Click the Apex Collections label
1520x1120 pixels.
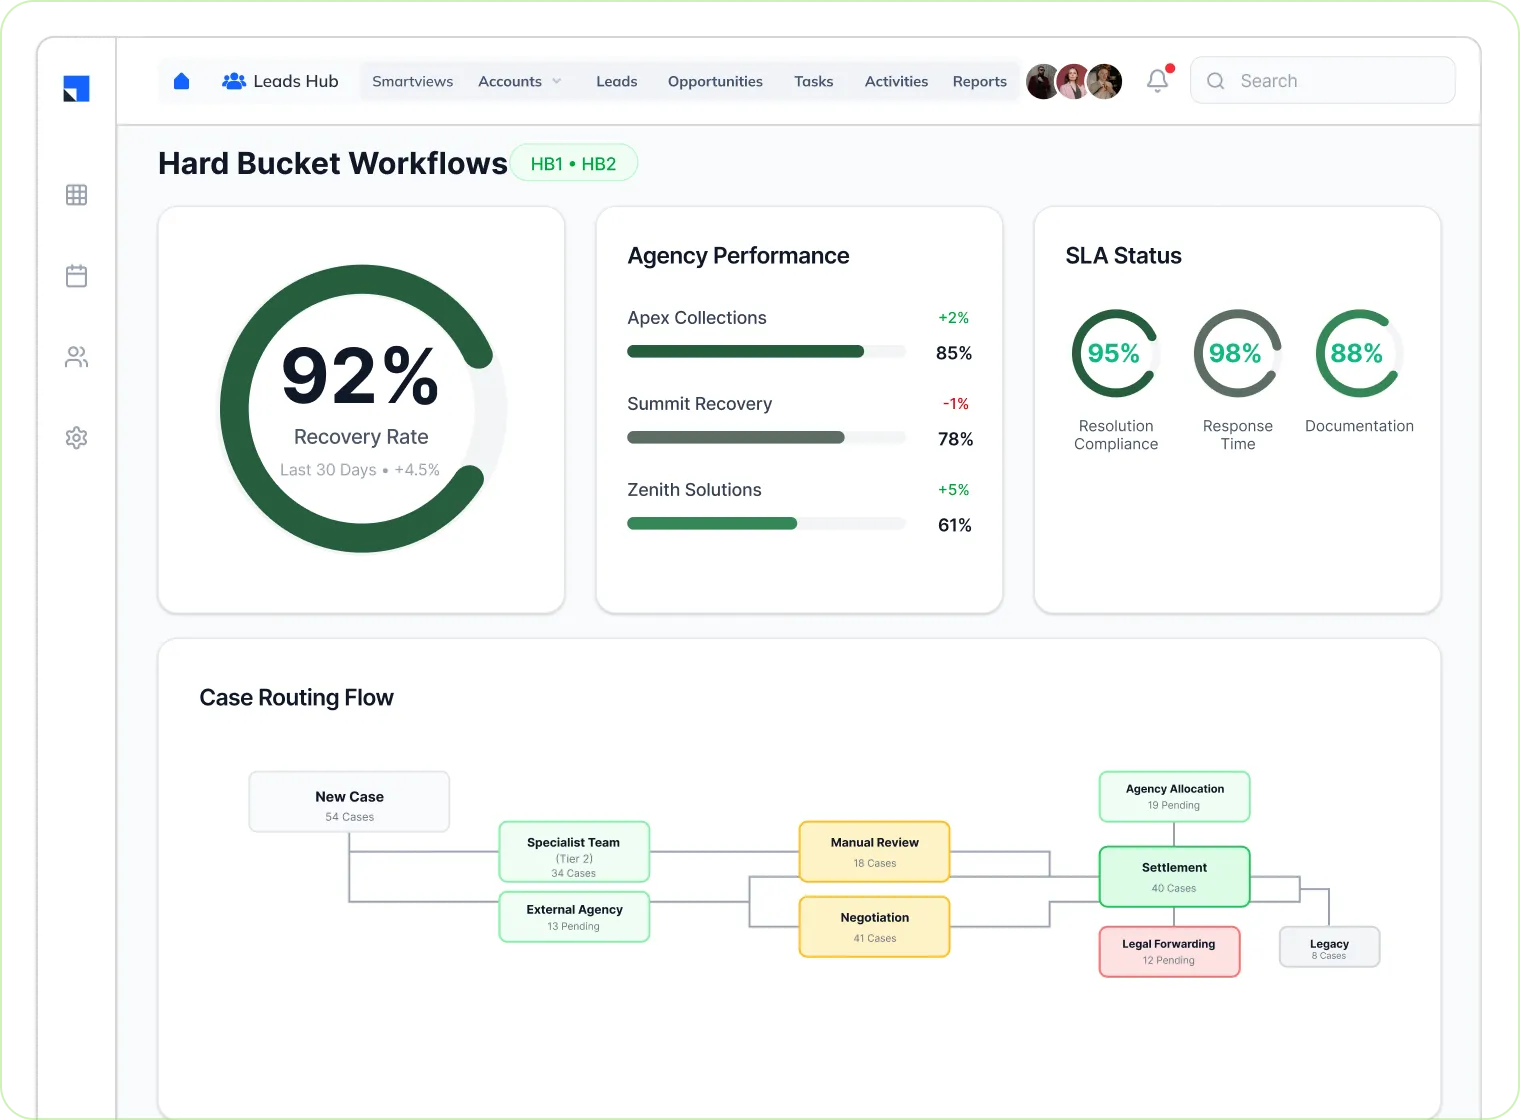697,318
